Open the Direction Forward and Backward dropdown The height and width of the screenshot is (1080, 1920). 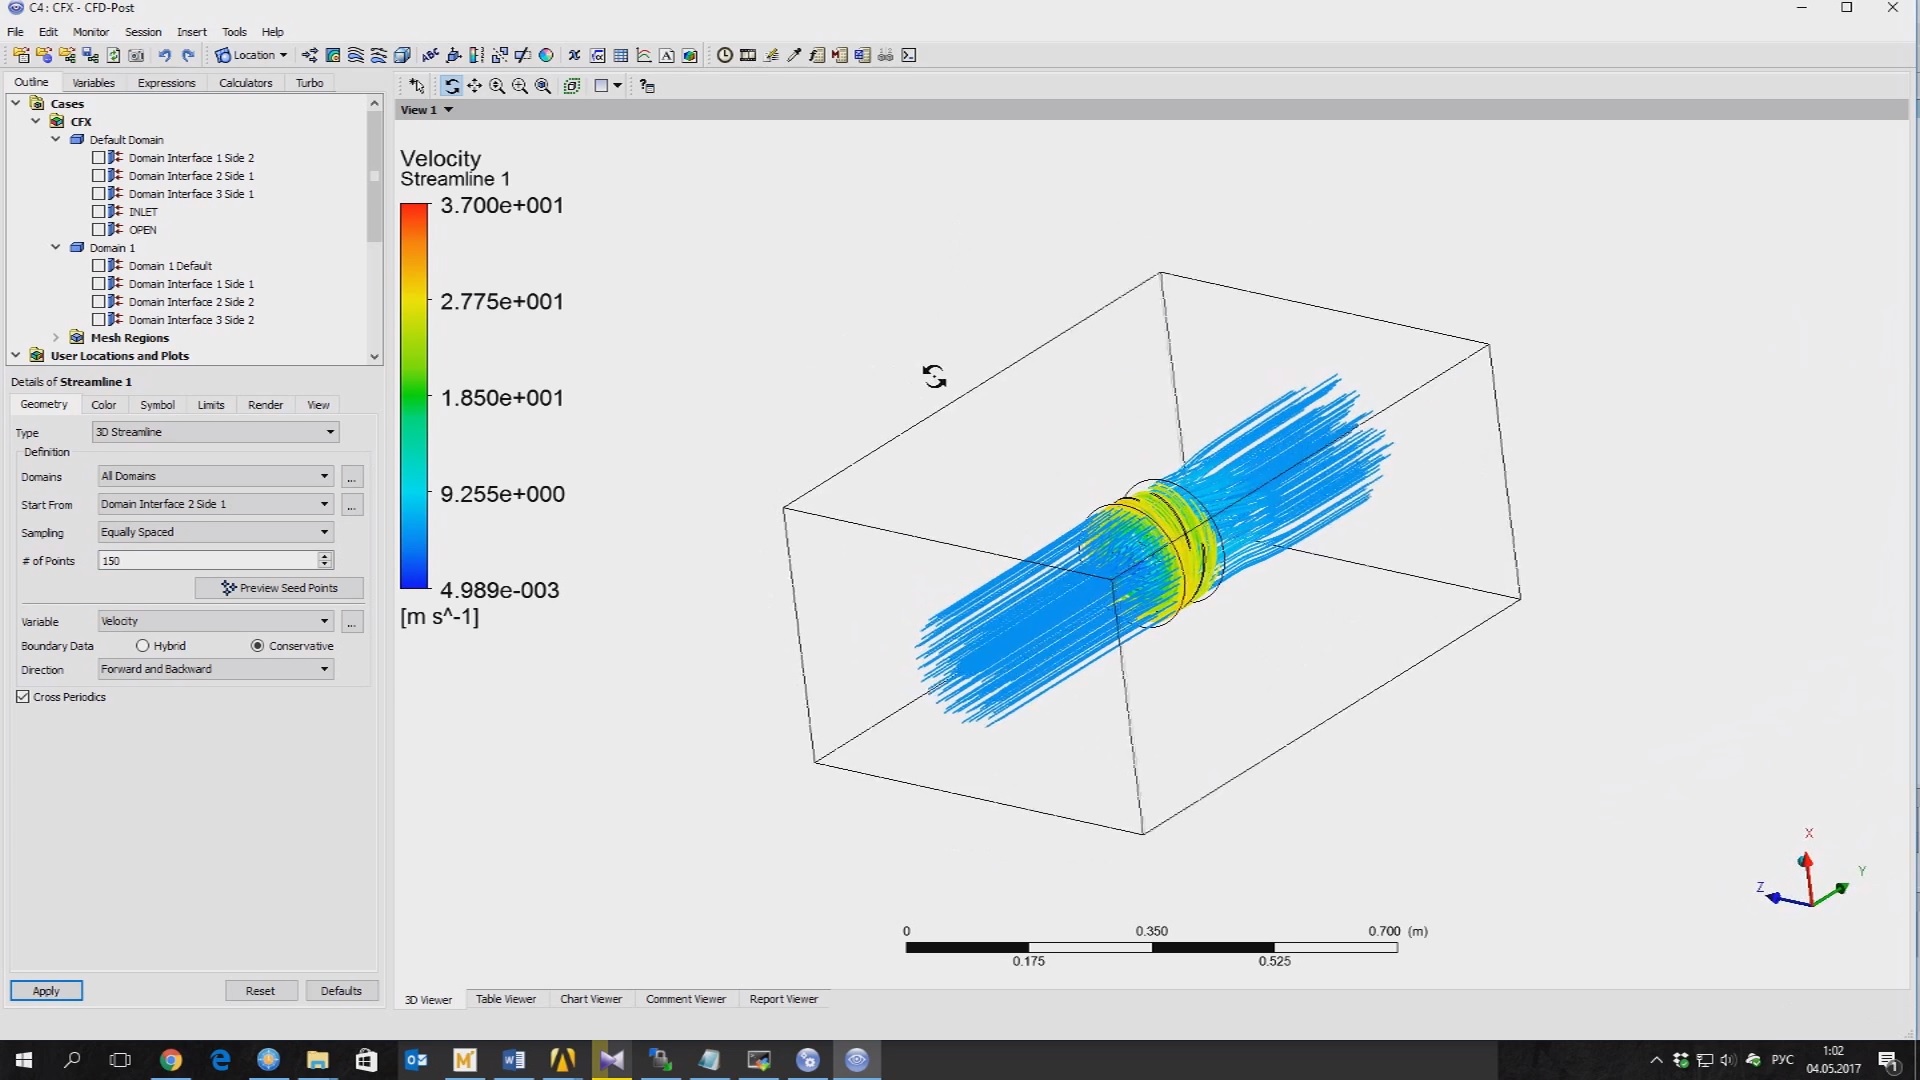[216, 669]
